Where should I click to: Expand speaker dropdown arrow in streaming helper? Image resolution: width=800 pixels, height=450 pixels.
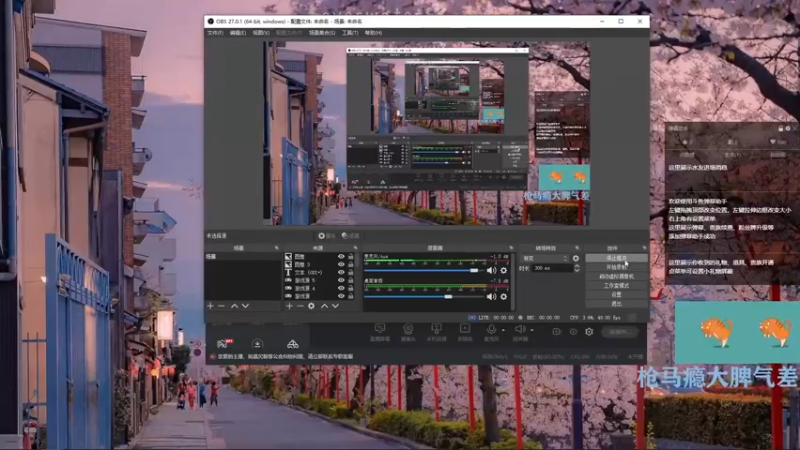[x=532, y=330]
